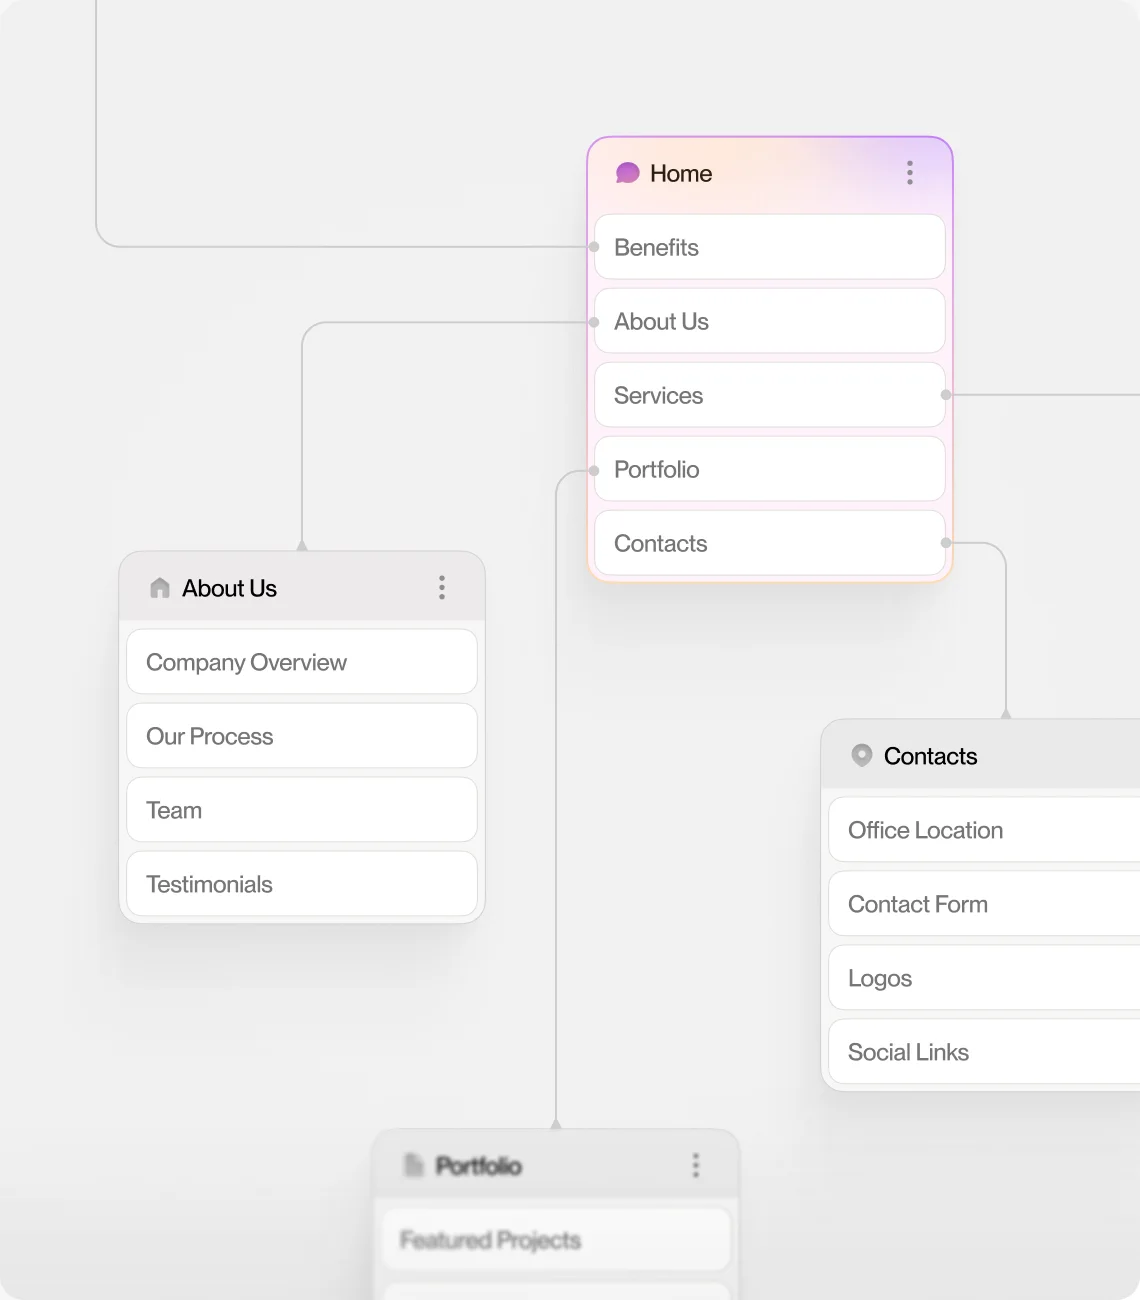Click the Services row connector dot
The image size is (1140, 1300).
tap(946, 395)
